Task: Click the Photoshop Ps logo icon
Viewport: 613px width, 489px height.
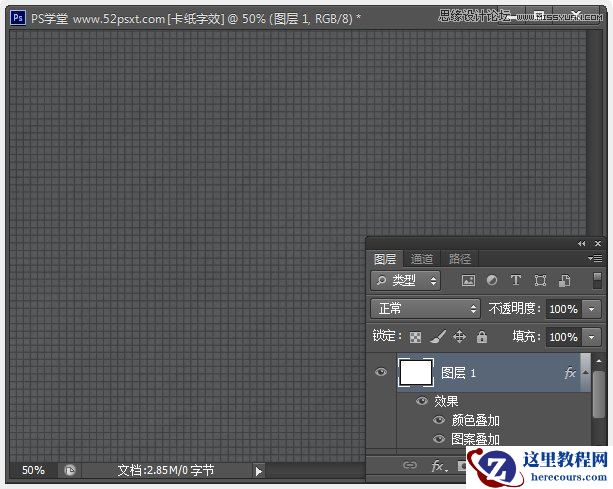Action: (18, 18)
